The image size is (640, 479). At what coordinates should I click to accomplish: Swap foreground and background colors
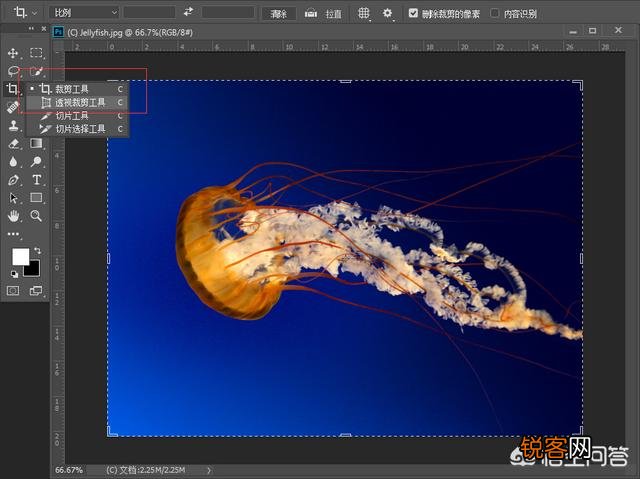coord(38,251)
